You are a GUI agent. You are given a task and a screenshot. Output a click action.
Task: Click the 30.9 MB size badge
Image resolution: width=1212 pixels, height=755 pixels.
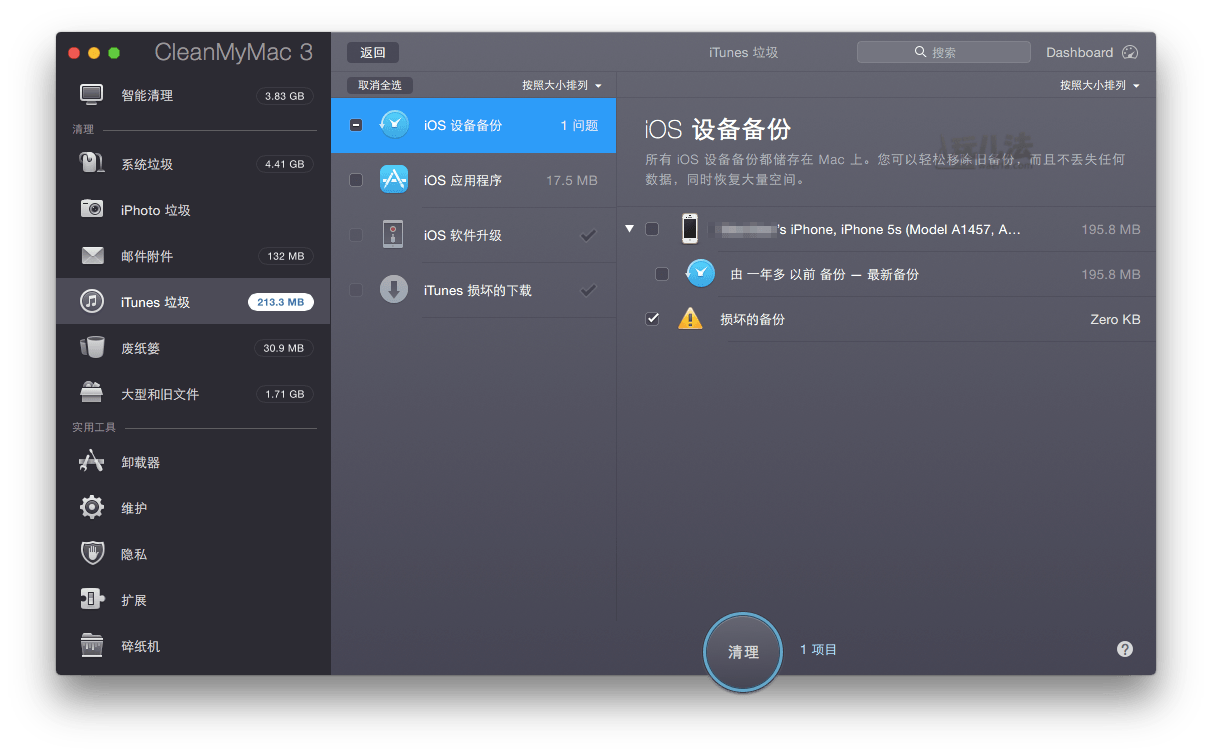pyautogui.click(x=285, y=348)
